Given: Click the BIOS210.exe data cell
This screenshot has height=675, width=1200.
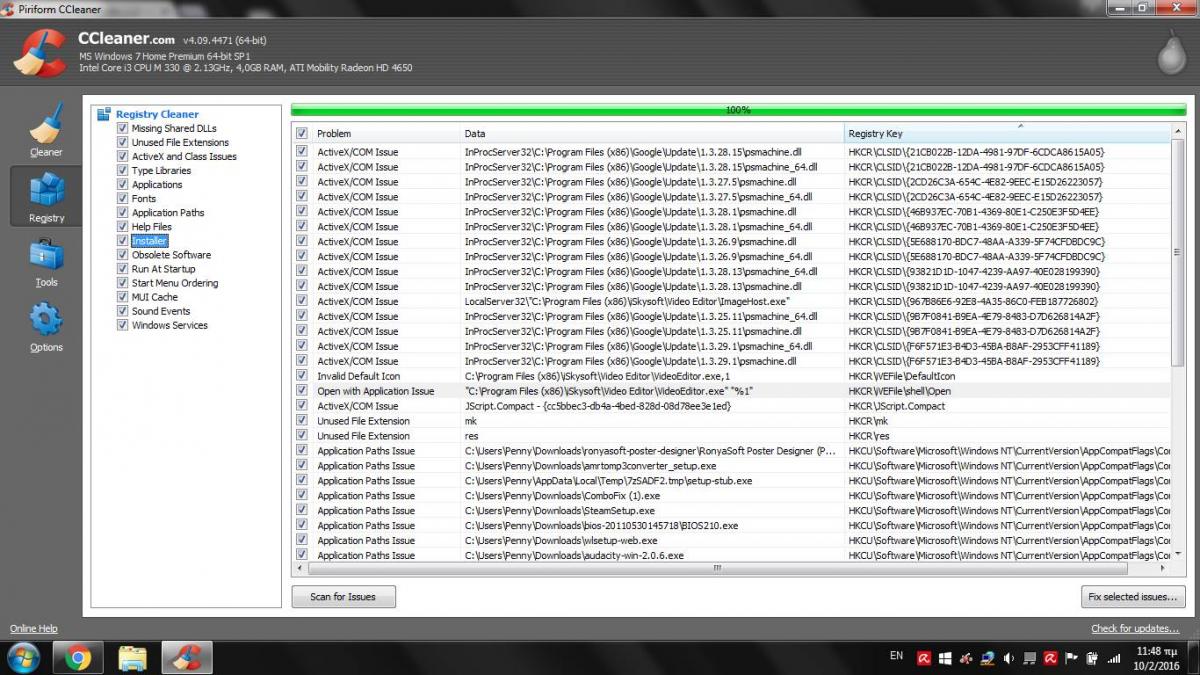Looking at the screenshot, I should pyautogui.click(x=653, y=525).
